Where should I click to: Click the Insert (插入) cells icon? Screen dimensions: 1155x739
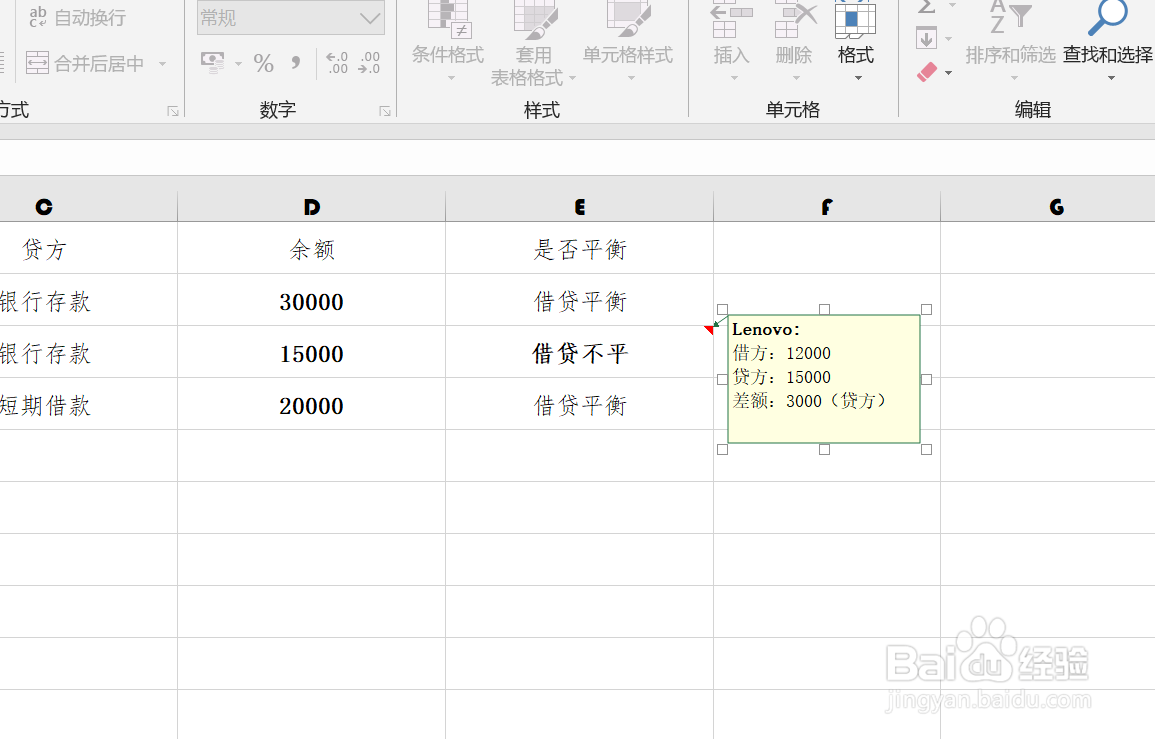tap(731, 20)
